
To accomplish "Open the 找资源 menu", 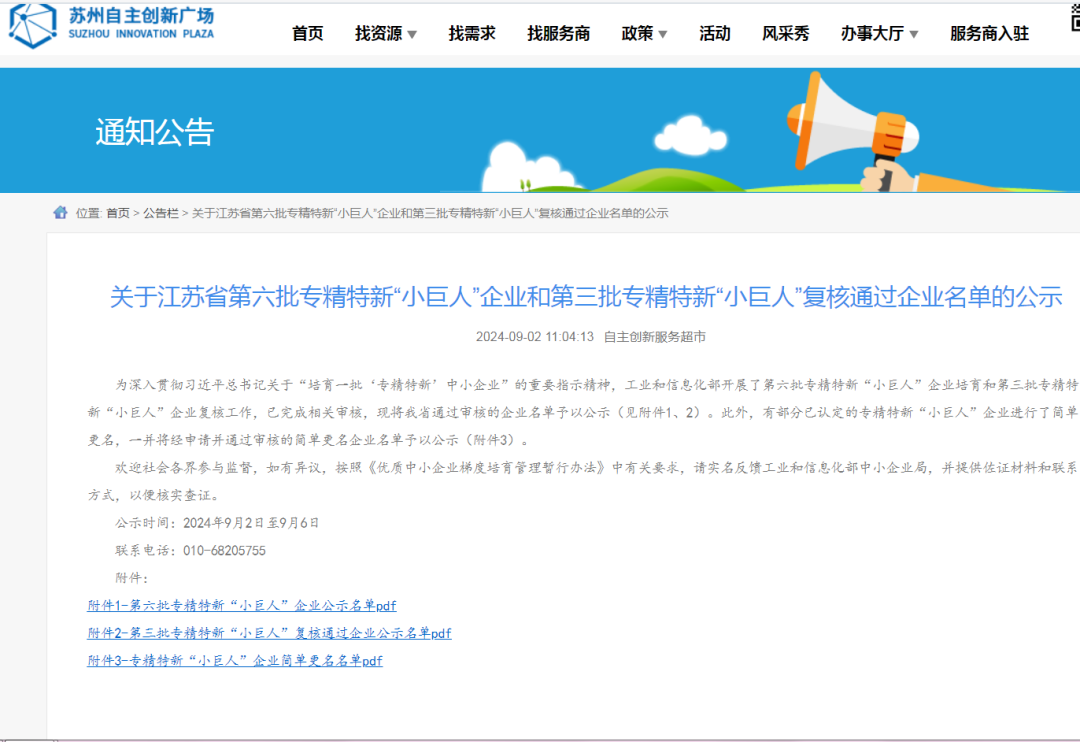I will tap(378, 33).
